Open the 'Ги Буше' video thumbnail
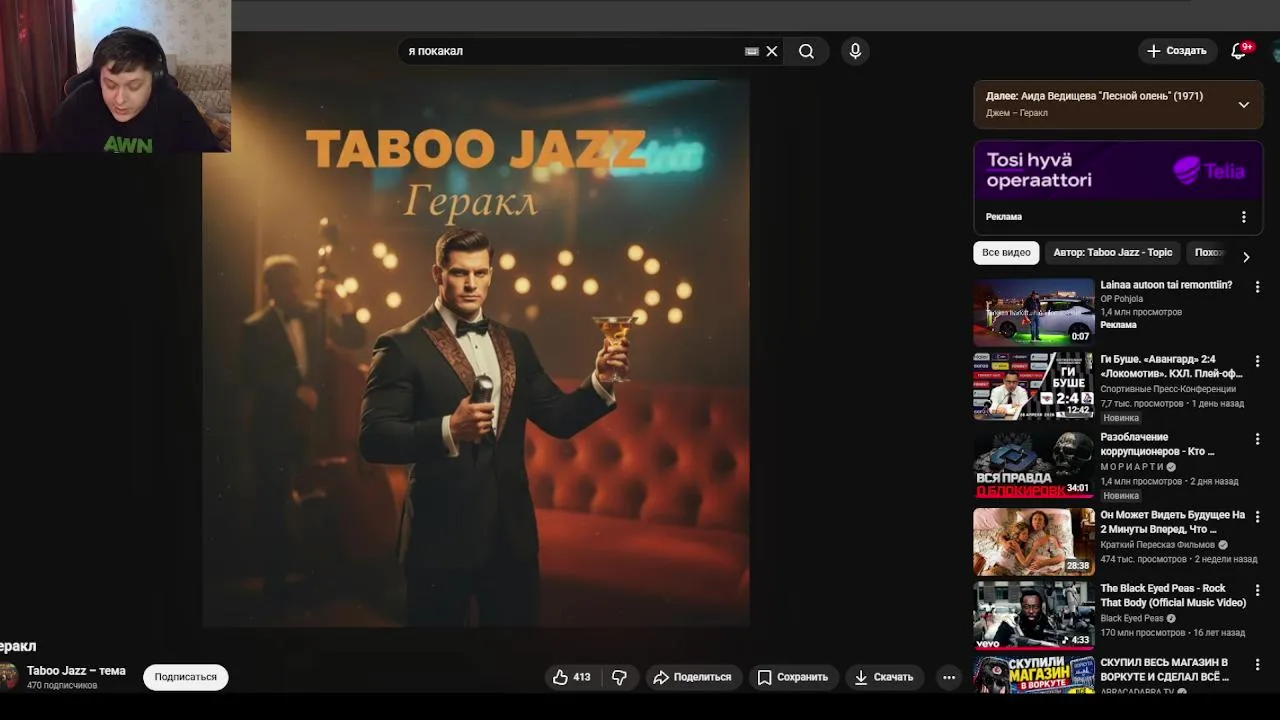The image size is (1280, 720). (x=1034, y=386)
